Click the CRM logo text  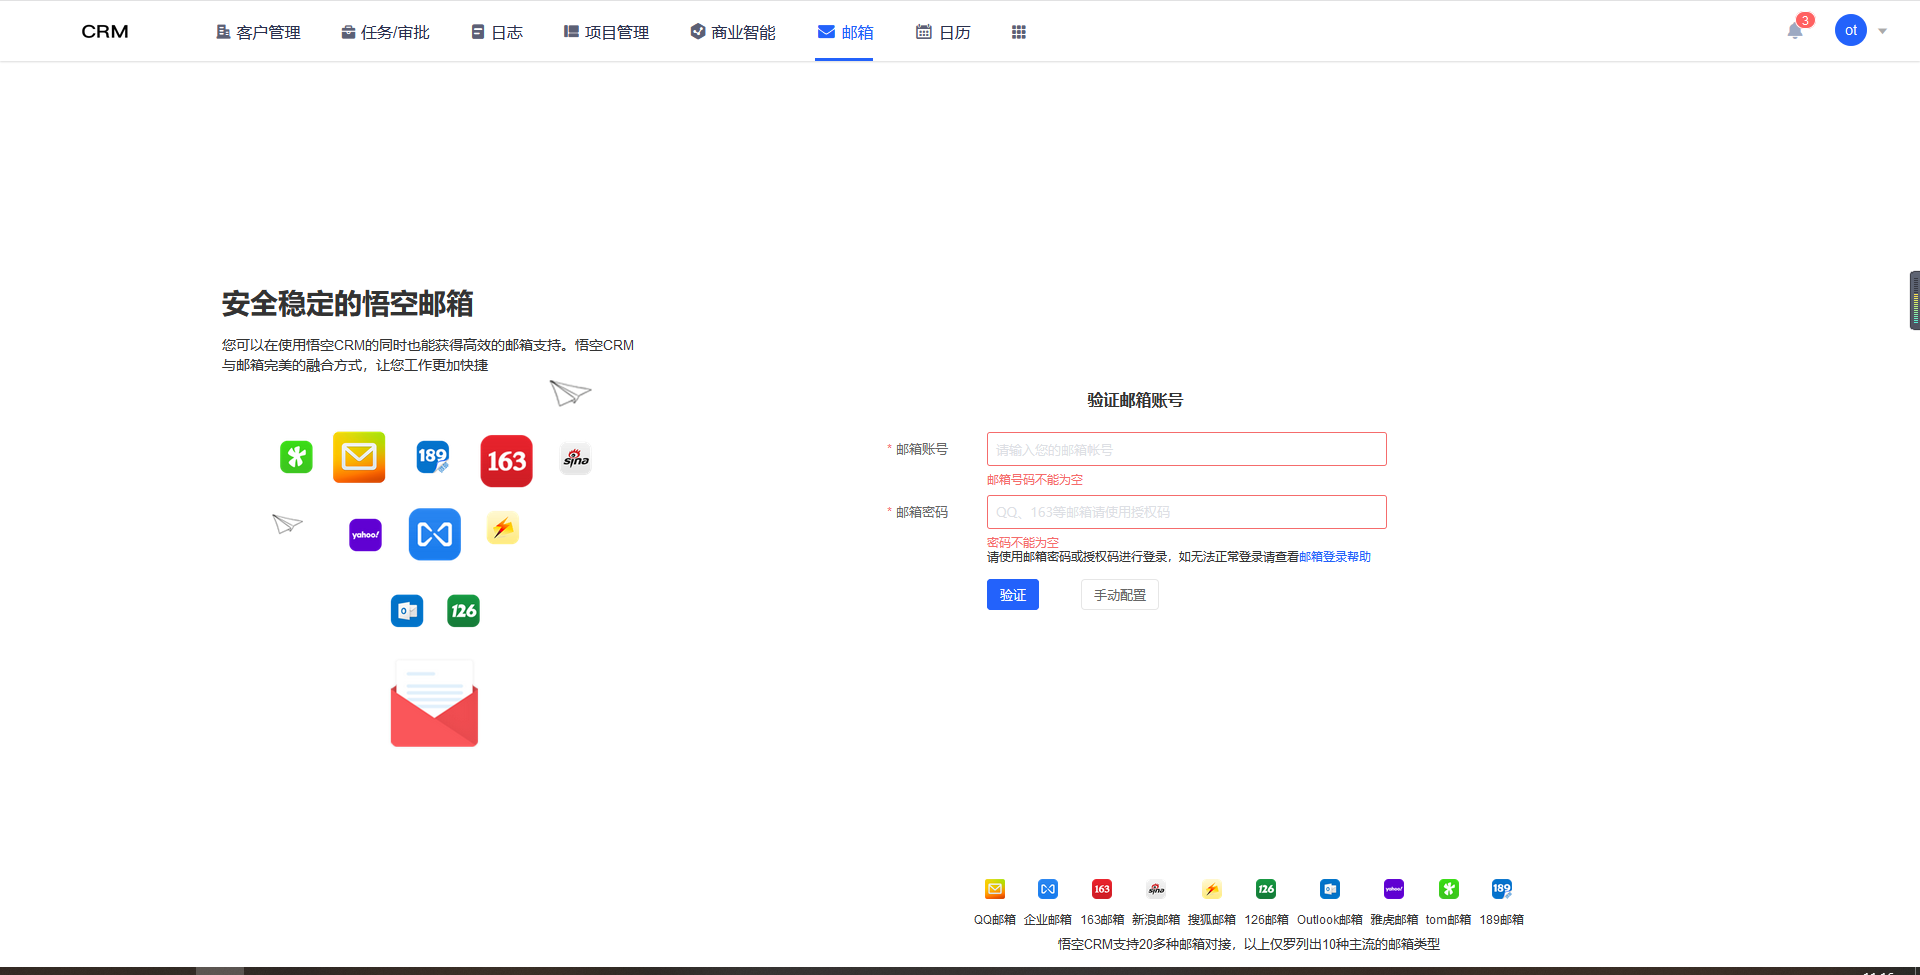105,31
